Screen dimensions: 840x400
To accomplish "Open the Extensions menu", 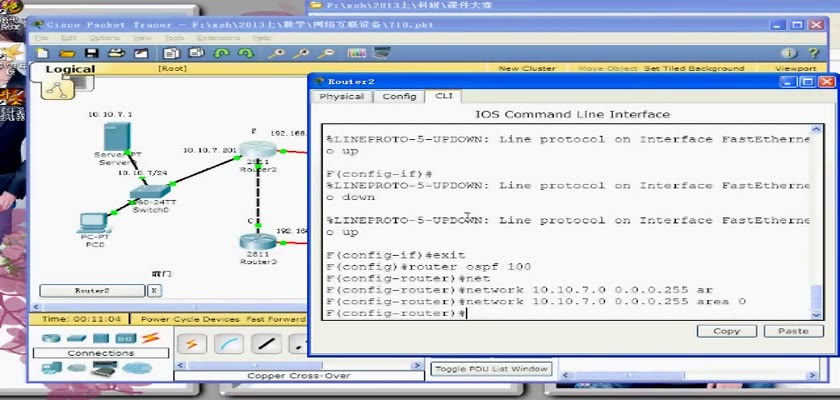I will pos(218,38).
